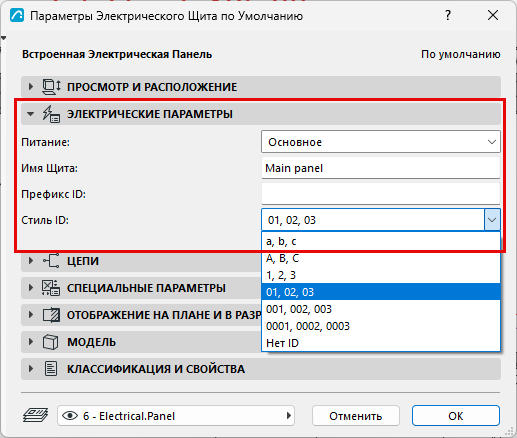Choose 'a, b, c' ID style
Screen dimensions: 517x438
click(x=381, y=241)
